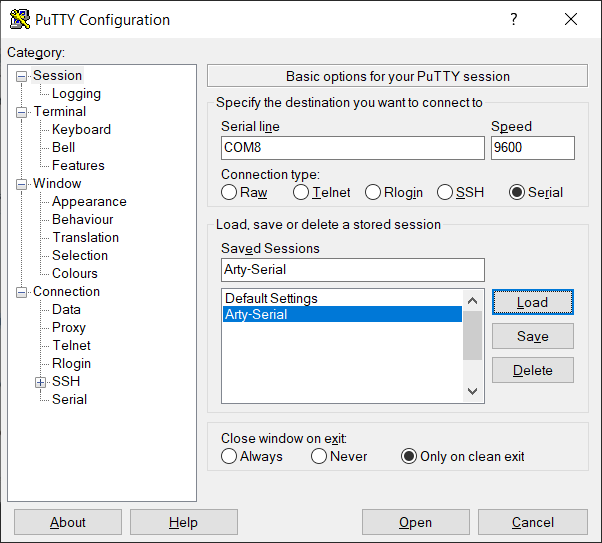The width and height of the screenshot is (602, 543).
Task: Open the Colours settings category
Action: click(75, 274)
